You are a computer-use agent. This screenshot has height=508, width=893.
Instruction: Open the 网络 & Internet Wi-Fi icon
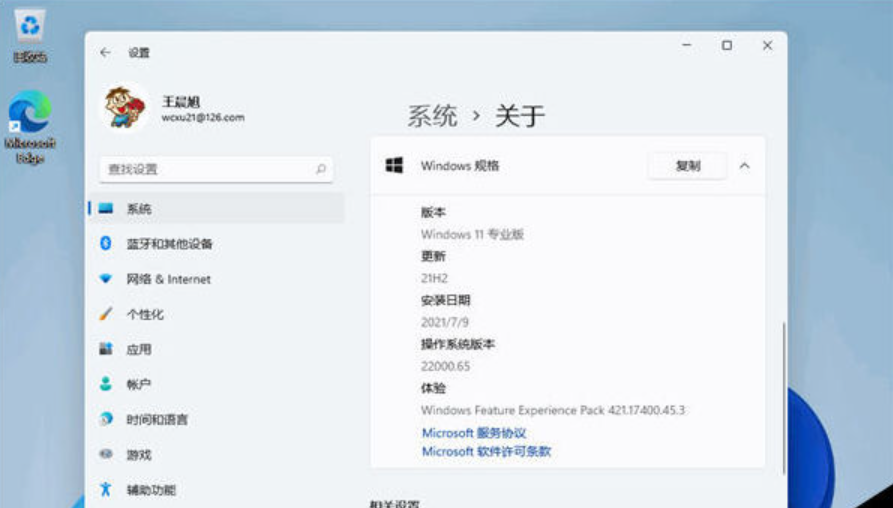point(106,279)
